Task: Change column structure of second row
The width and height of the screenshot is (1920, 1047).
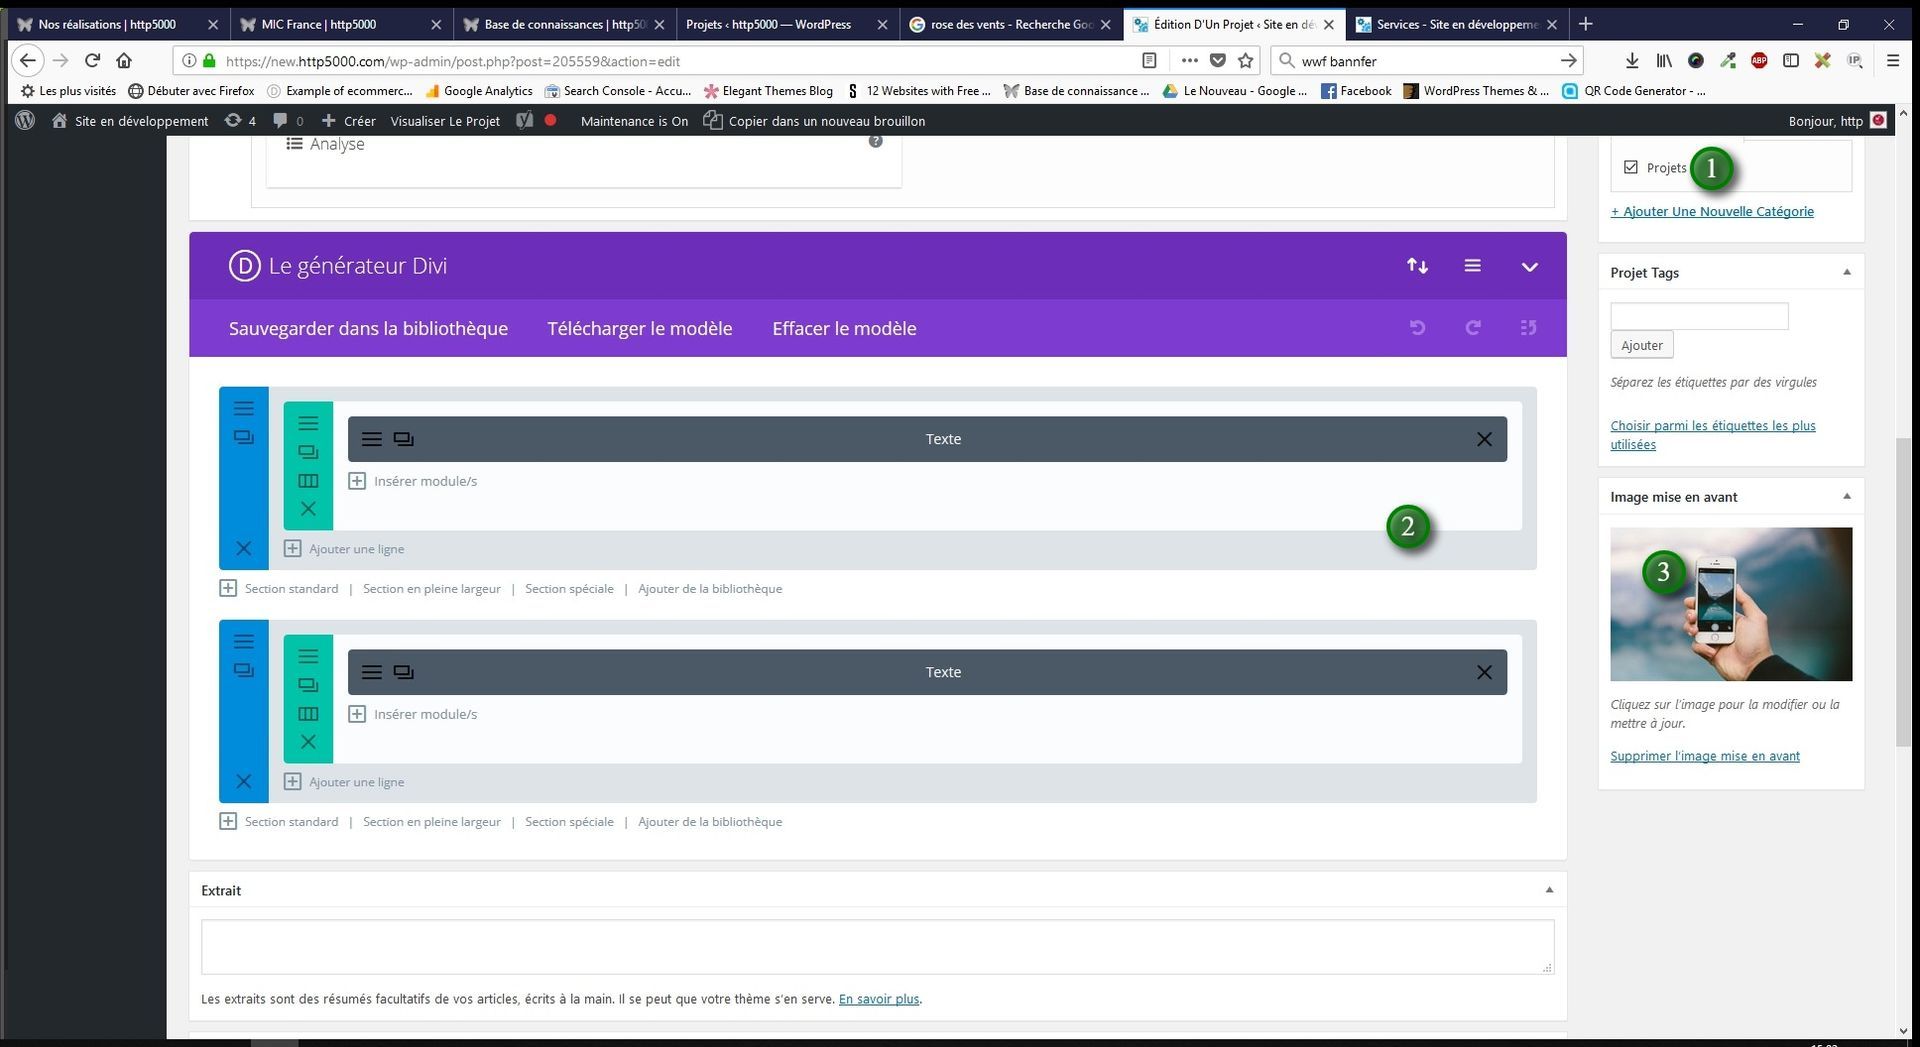Action: (x=308, y=714)
